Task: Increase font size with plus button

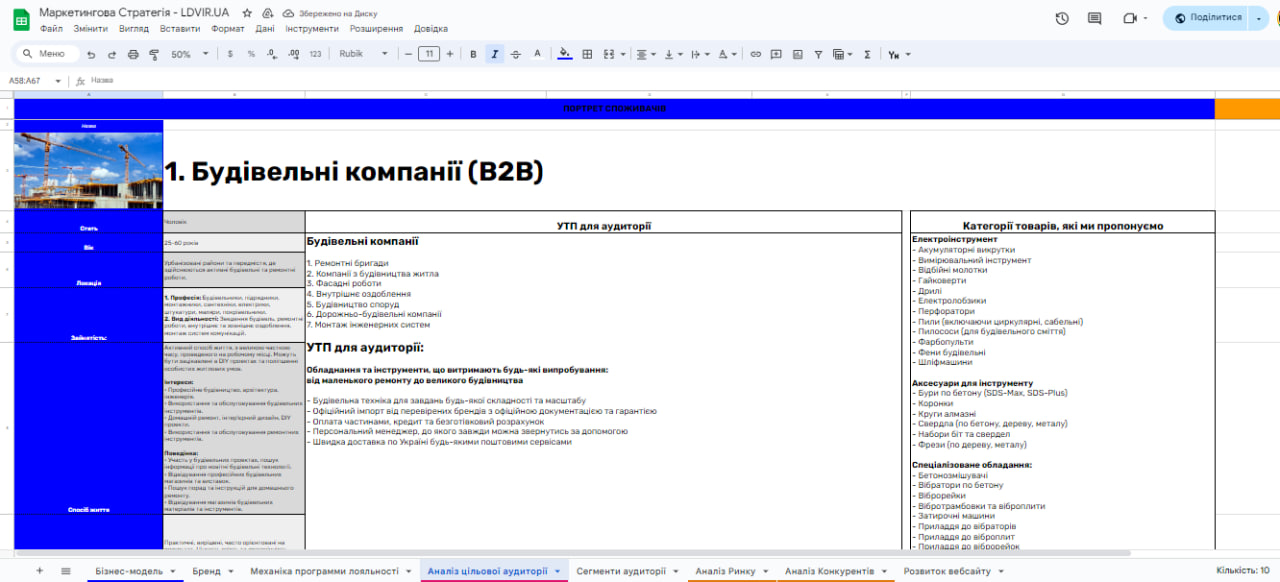Action: tap(450, 54)
